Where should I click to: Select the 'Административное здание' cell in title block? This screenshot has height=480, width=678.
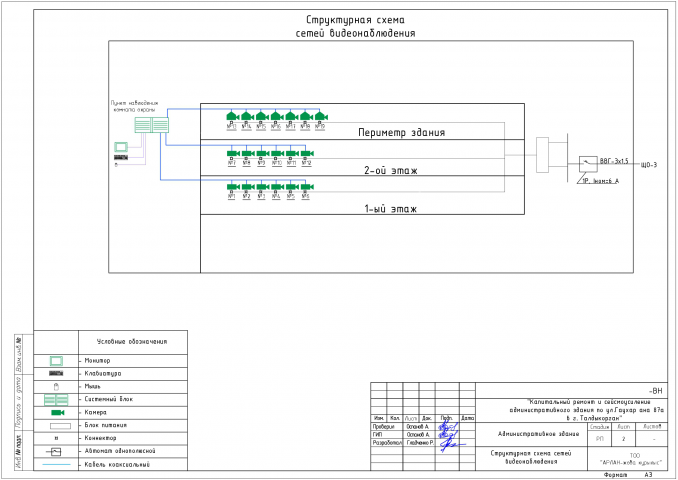(538, 434)
